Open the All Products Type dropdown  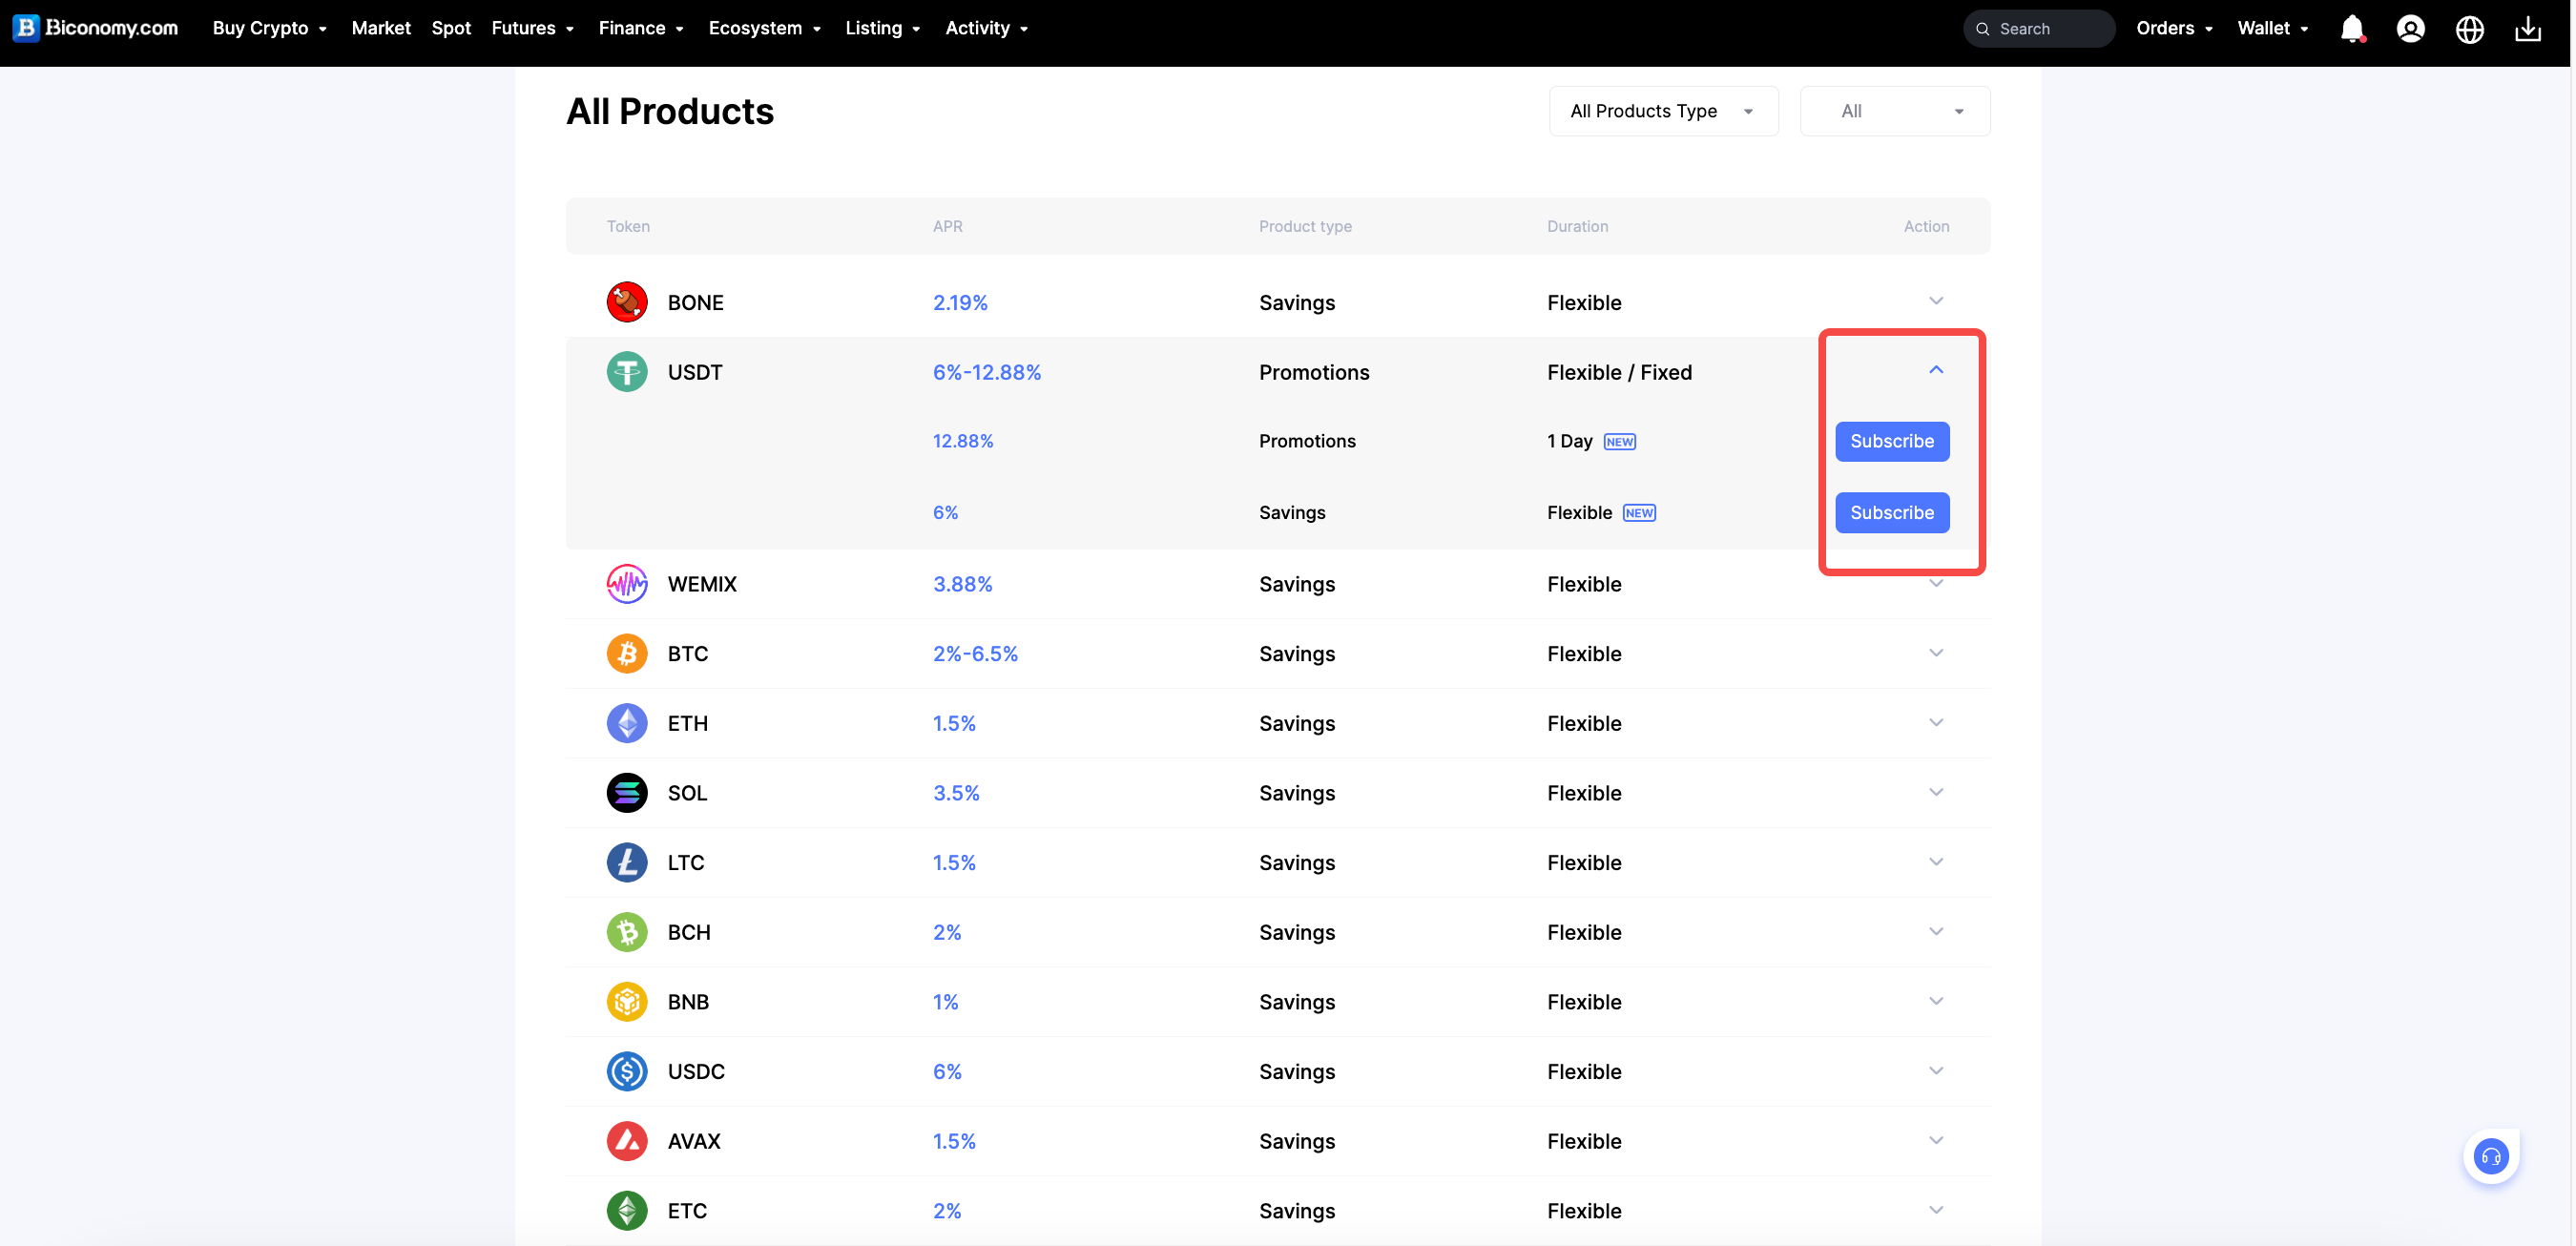1663,111
